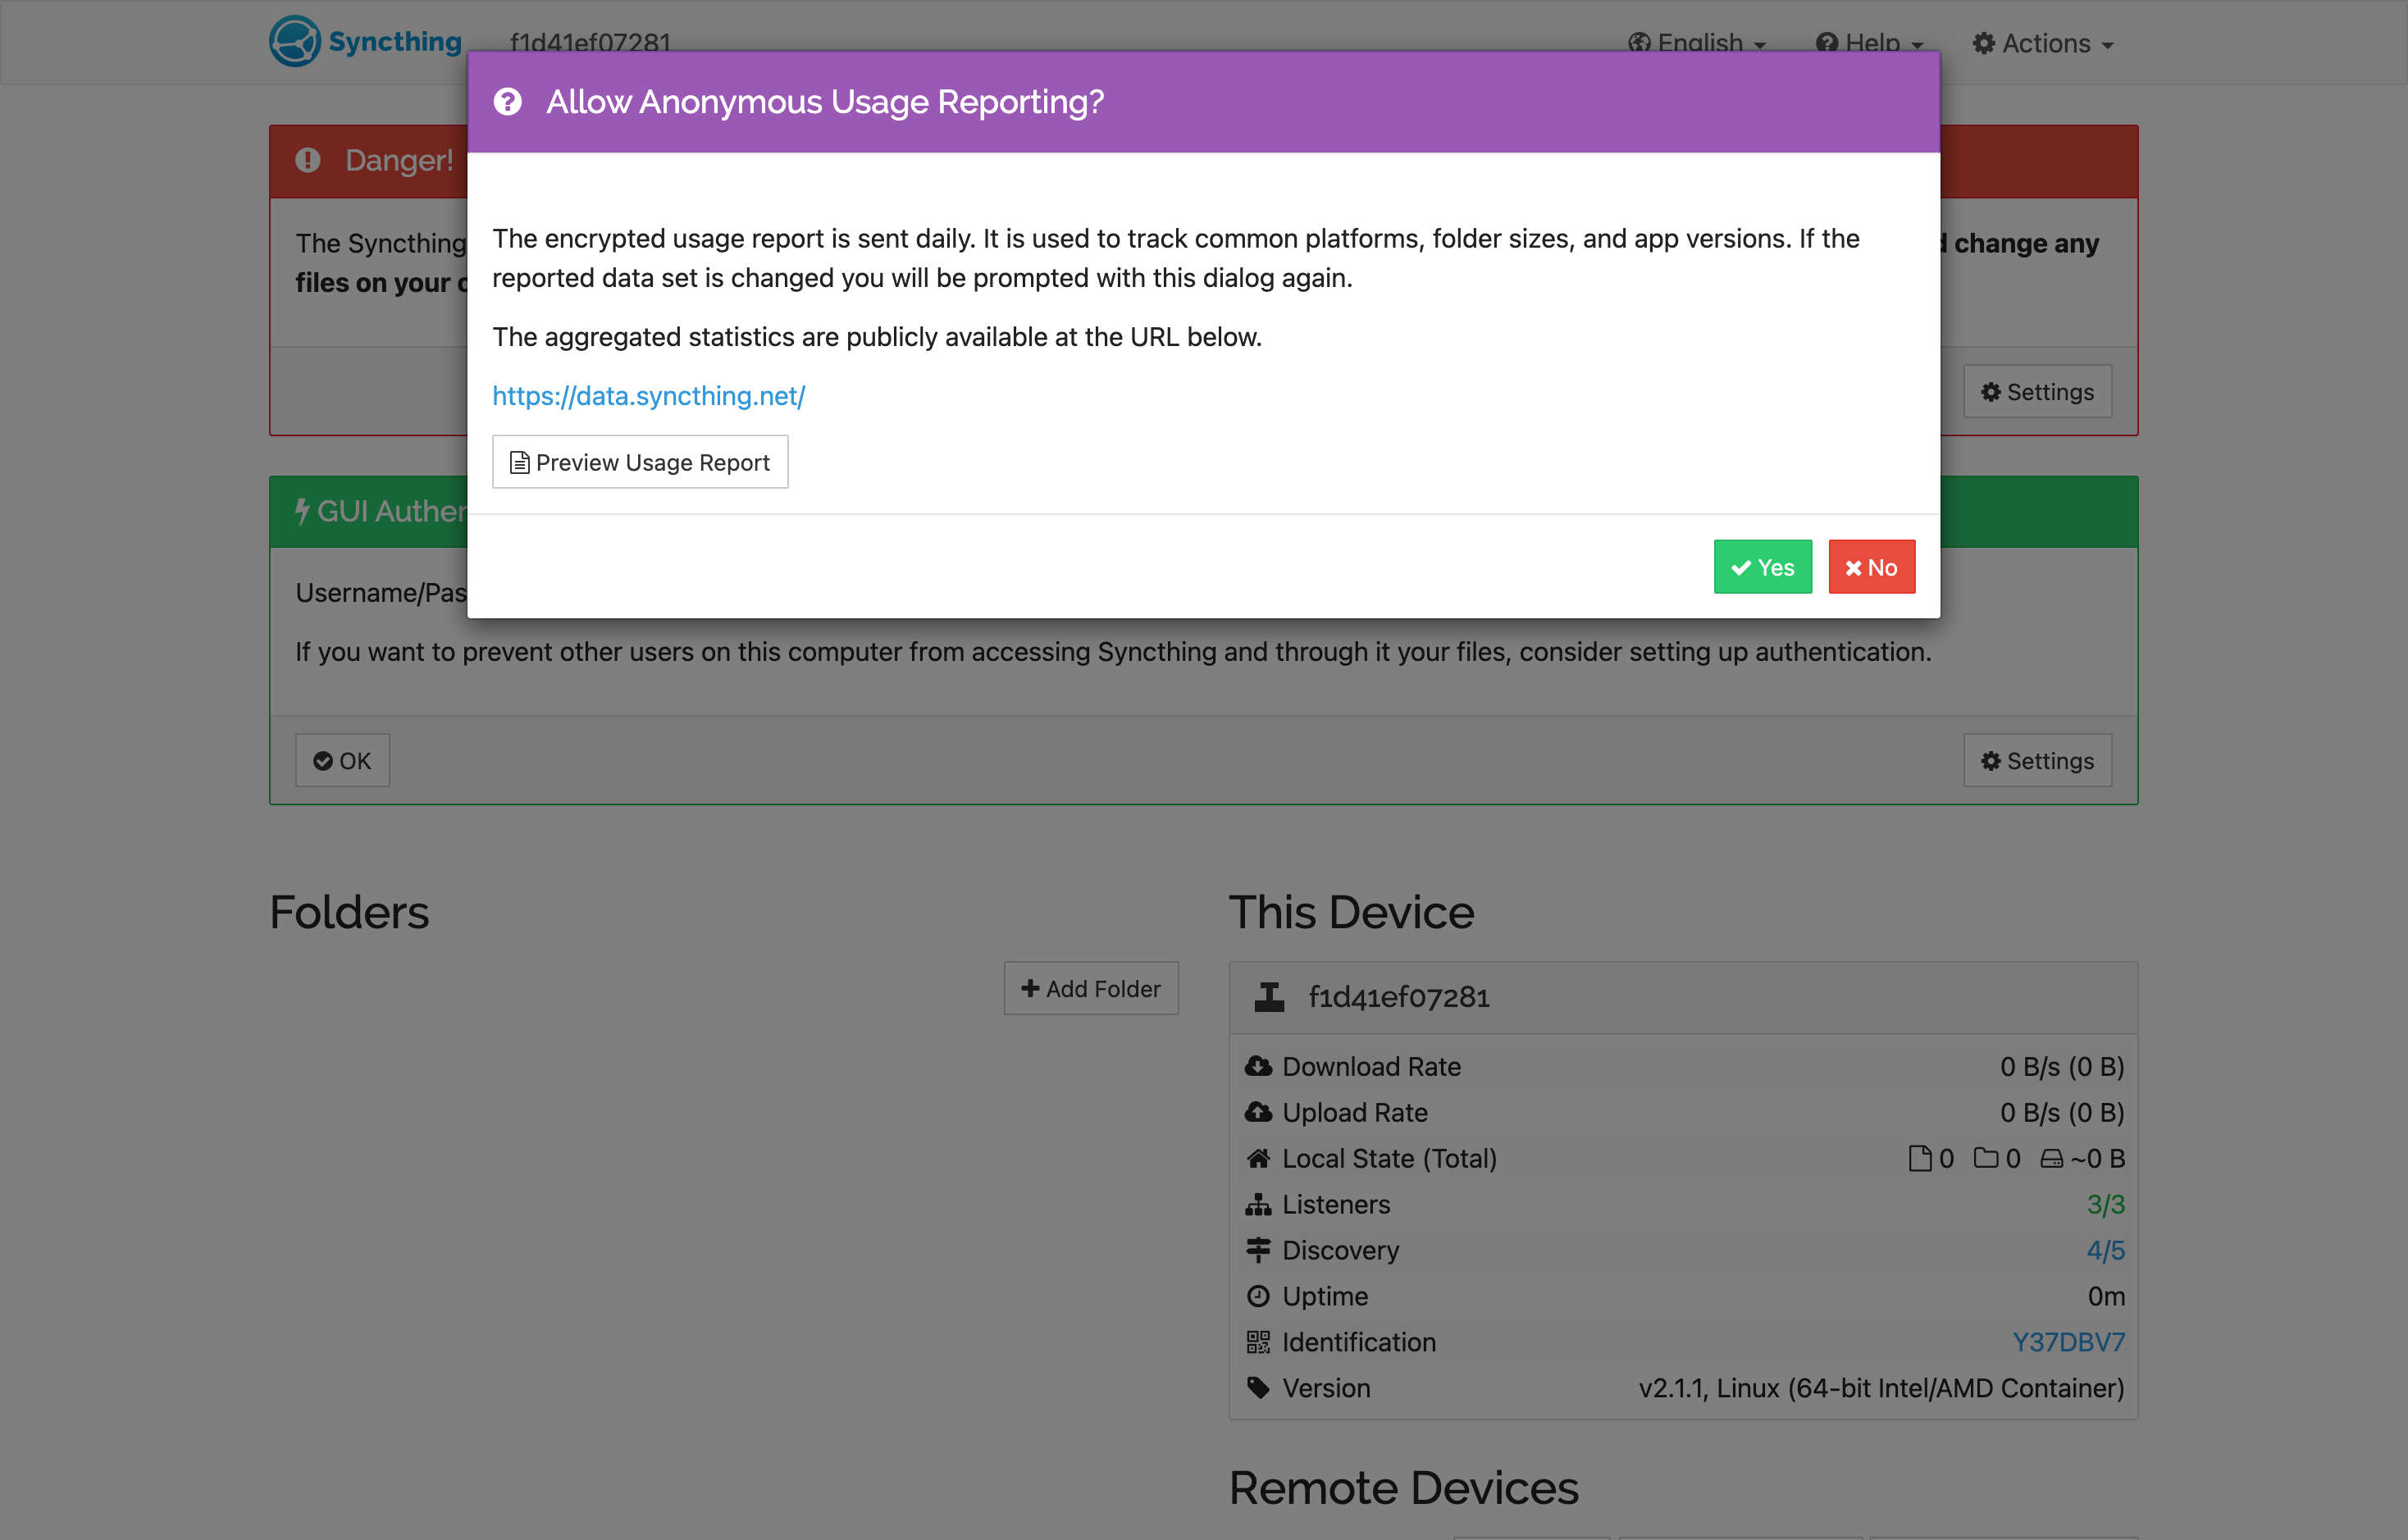Open the Help dropdown menu
2408x1540 pixels.
pyautogui.click(x=1870, y=44)
